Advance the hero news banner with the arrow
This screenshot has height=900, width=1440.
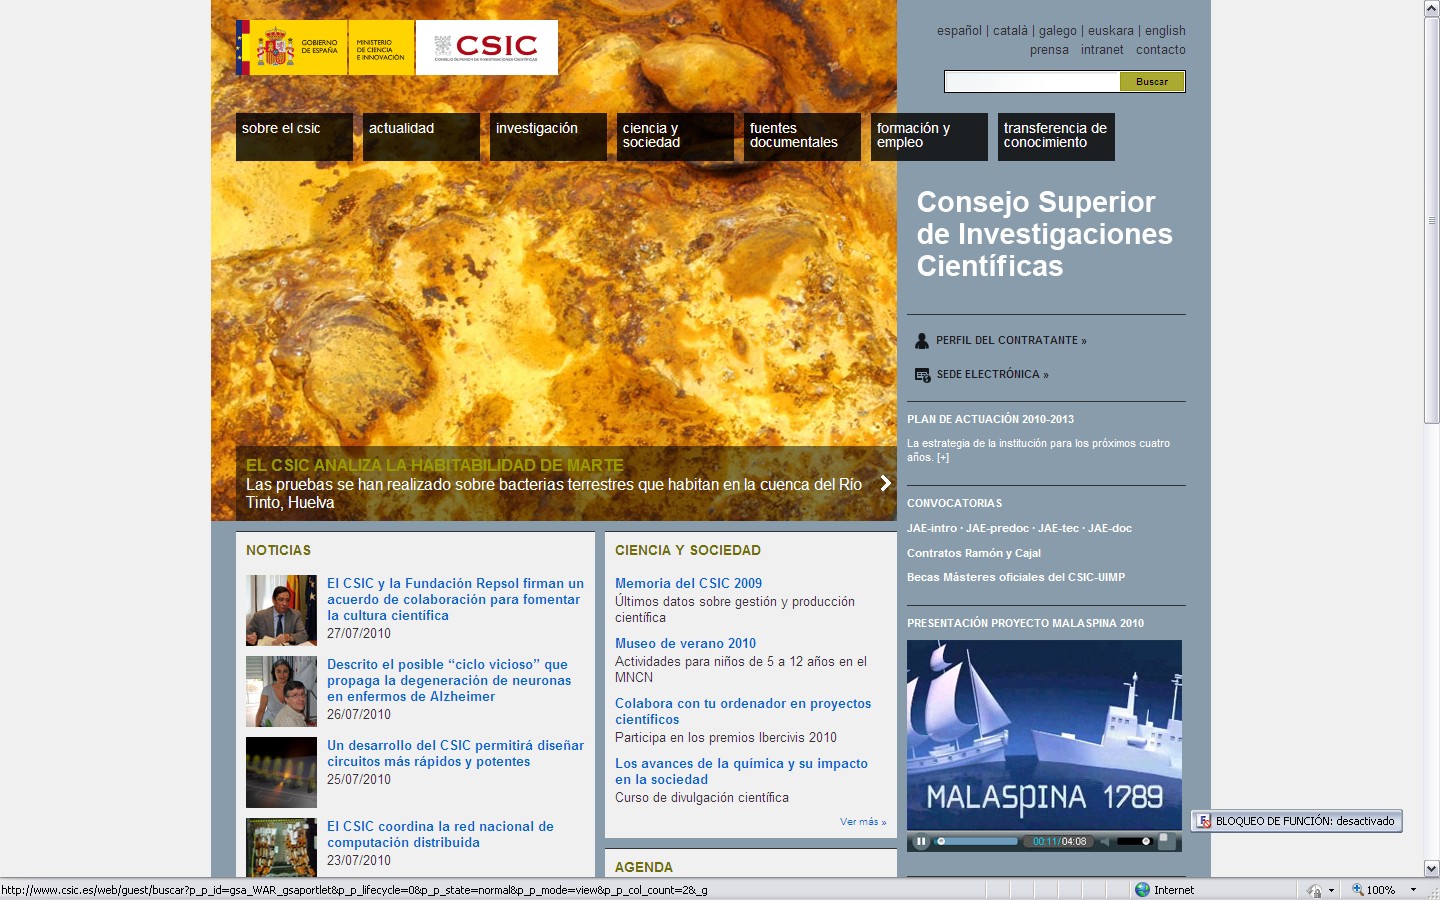click(x=885, y=483)
